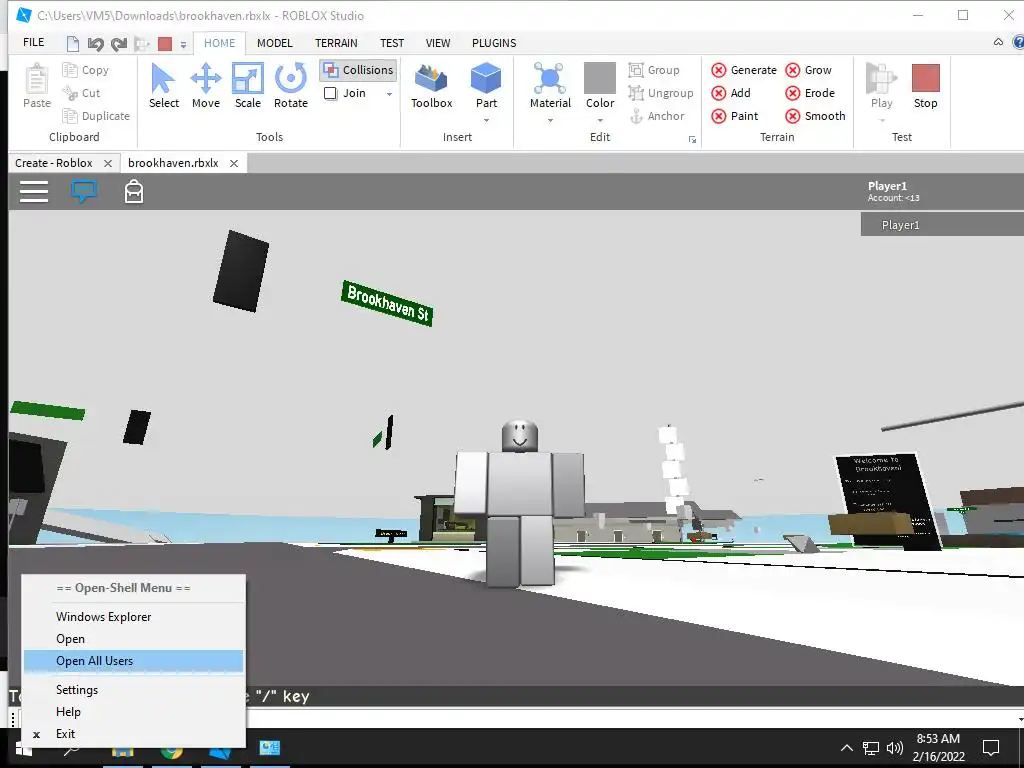The width and height of the screenshot is (1024, 768).
Task: Open the backpack inventory icon
Action: [x=134, y=192]
